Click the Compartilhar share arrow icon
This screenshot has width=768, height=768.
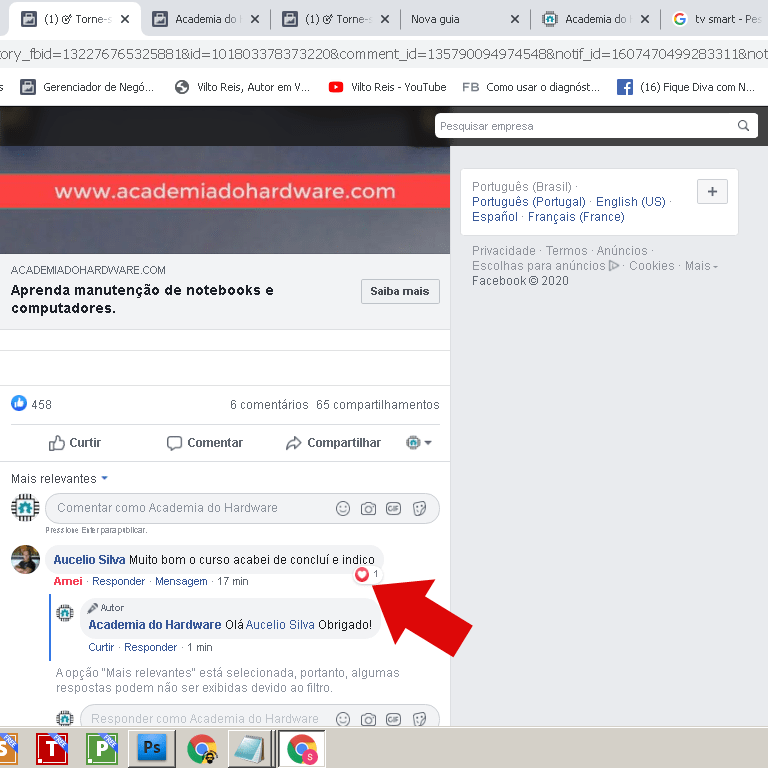(293, 443)
